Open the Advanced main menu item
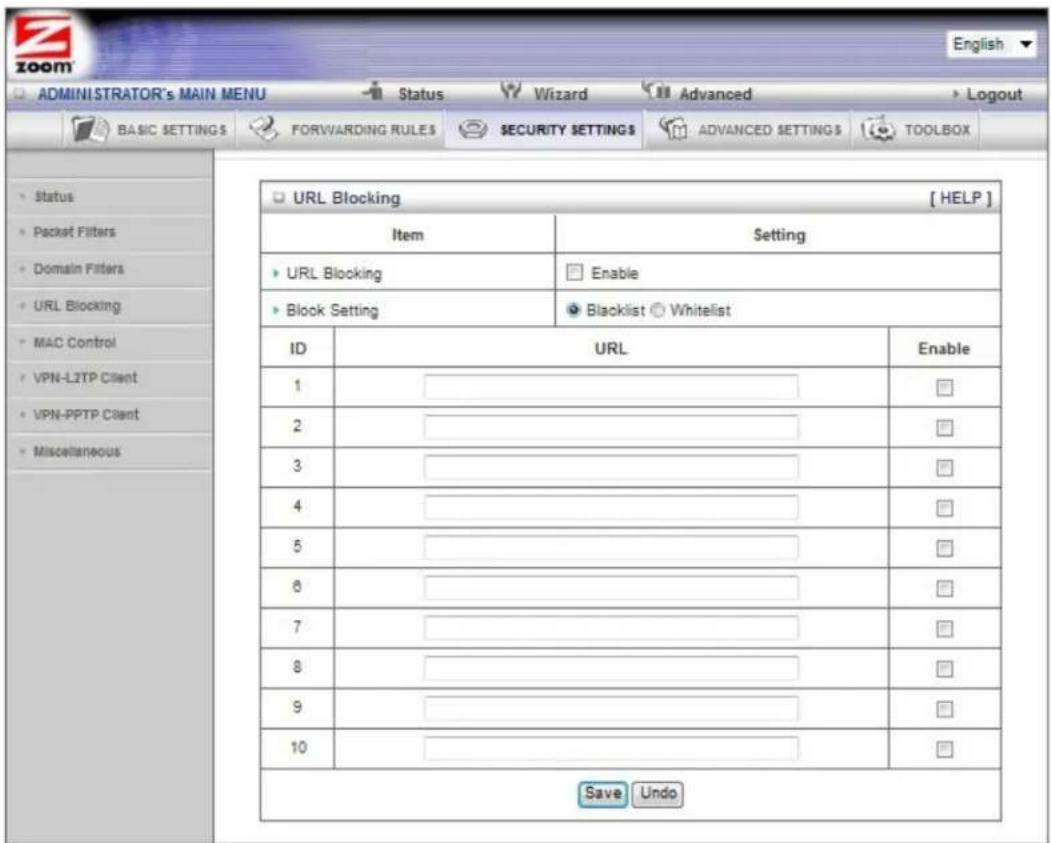1051x843 pixels. pos(715,94)
